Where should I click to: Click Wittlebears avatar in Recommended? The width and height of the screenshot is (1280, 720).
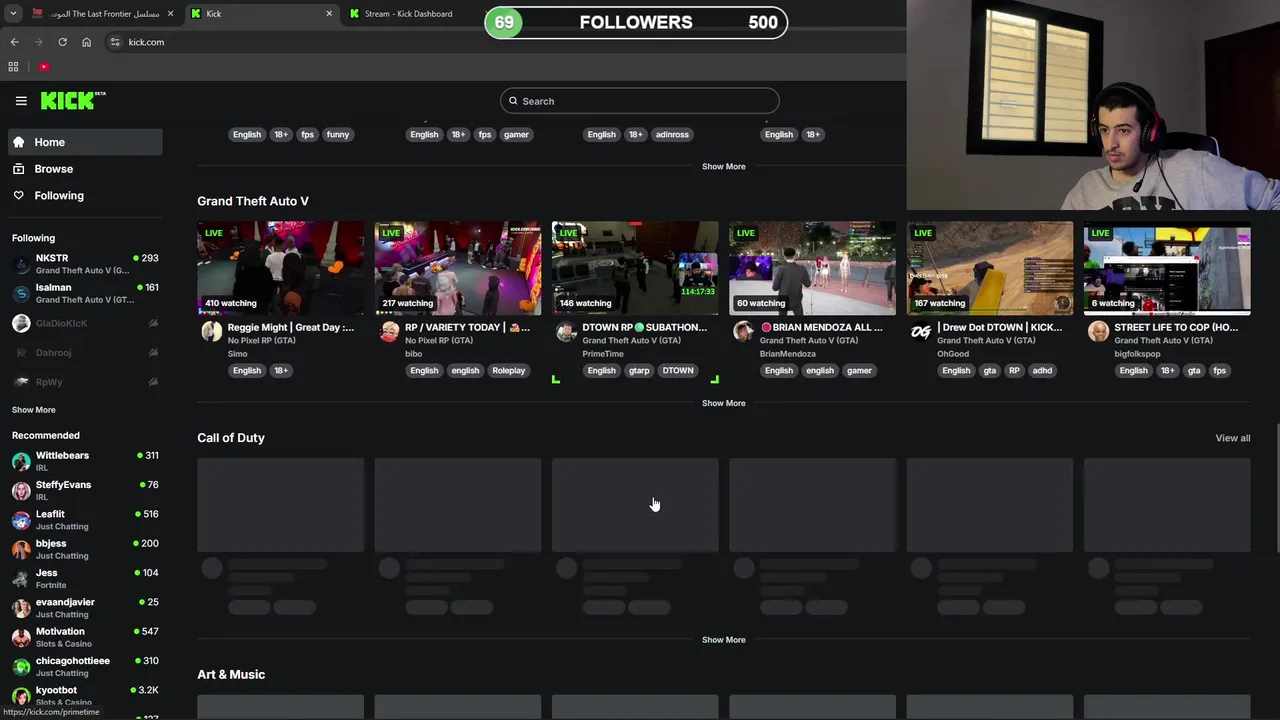click(x=21, y=462)
